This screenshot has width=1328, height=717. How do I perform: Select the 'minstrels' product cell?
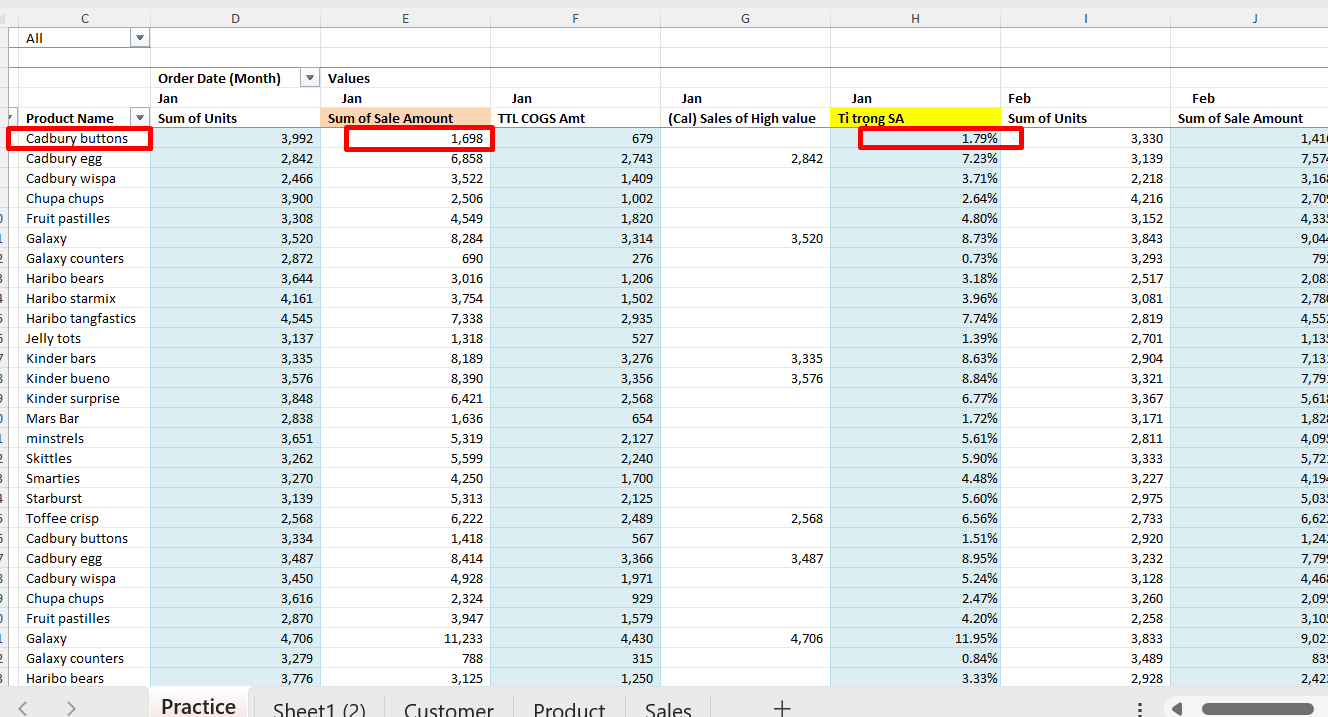pyautogui.click(x=84, y=438)
